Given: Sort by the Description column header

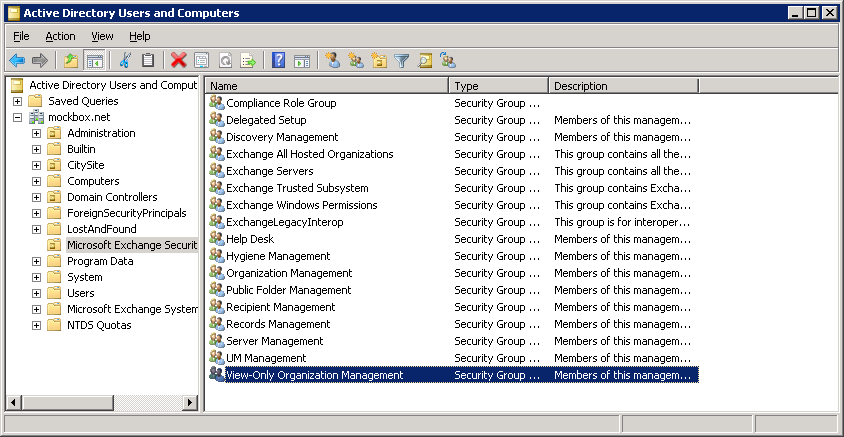Looking at the screenshot, I should [623, 86].
